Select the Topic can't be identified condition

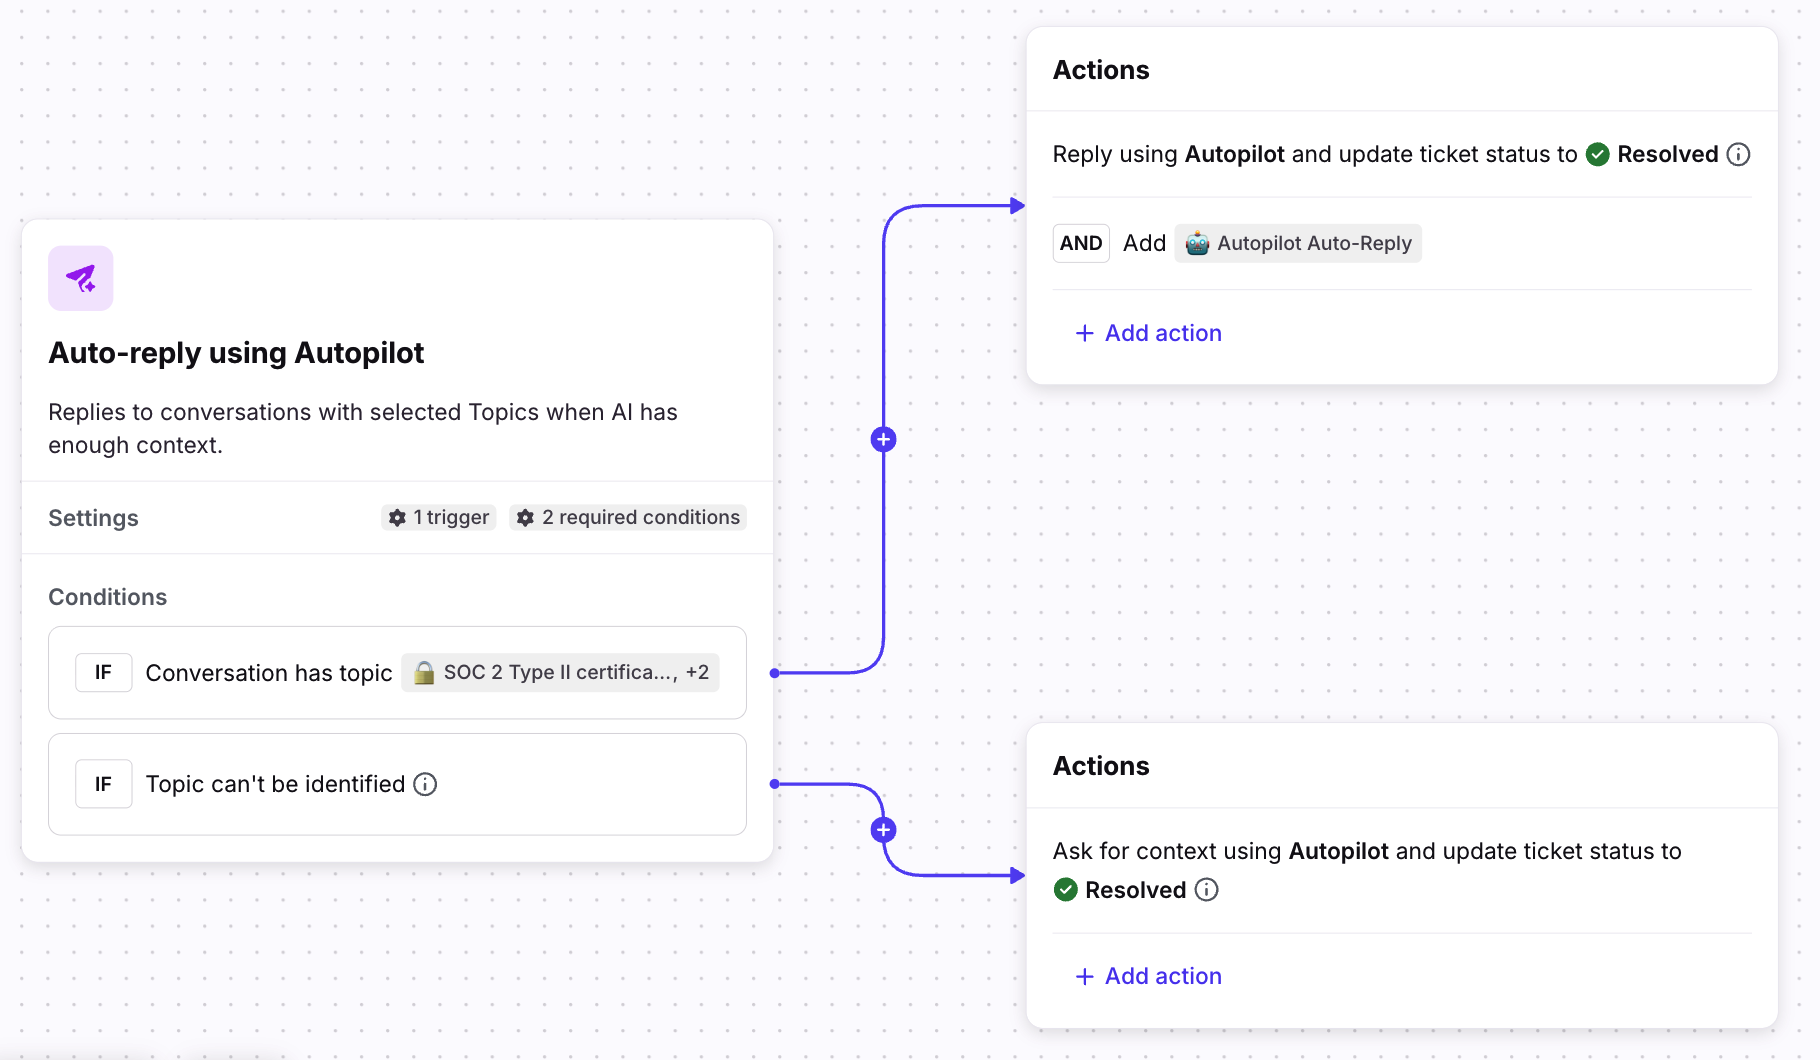click(x=275, y=784)
